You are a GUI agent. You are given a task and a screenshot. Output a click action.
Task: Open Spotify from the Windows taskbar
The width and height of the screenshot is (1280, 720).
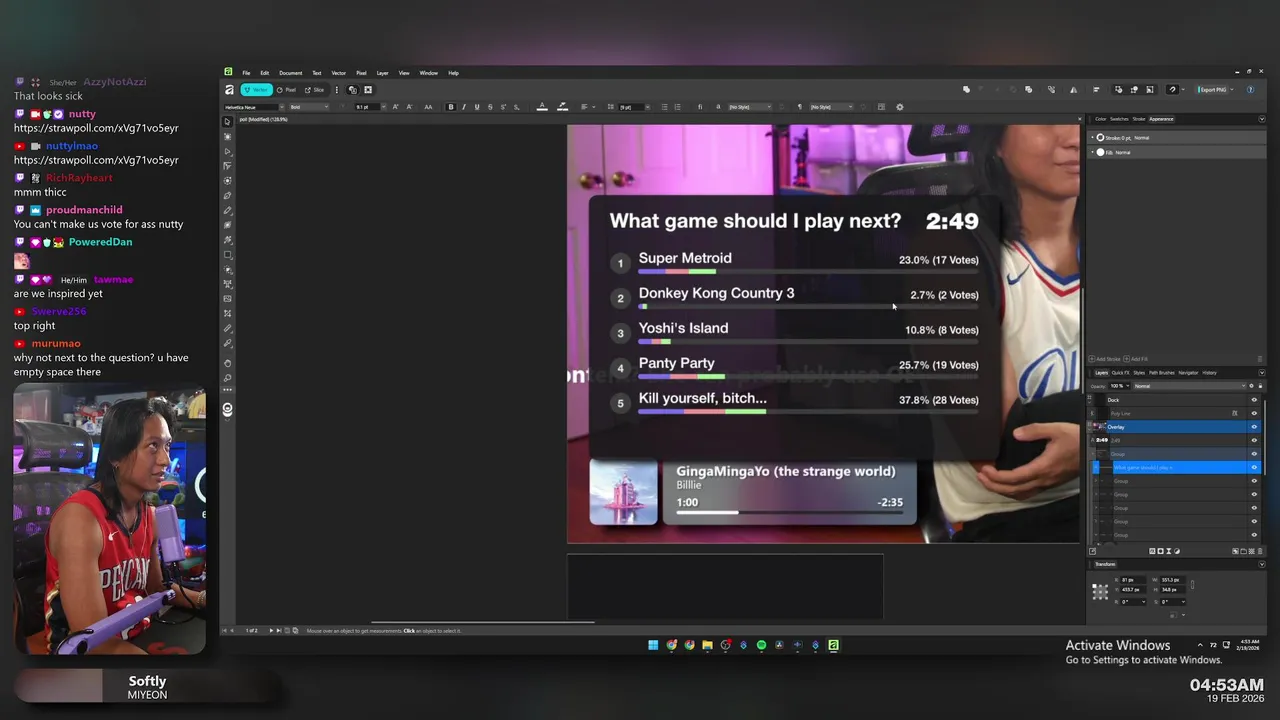[761, 645]
